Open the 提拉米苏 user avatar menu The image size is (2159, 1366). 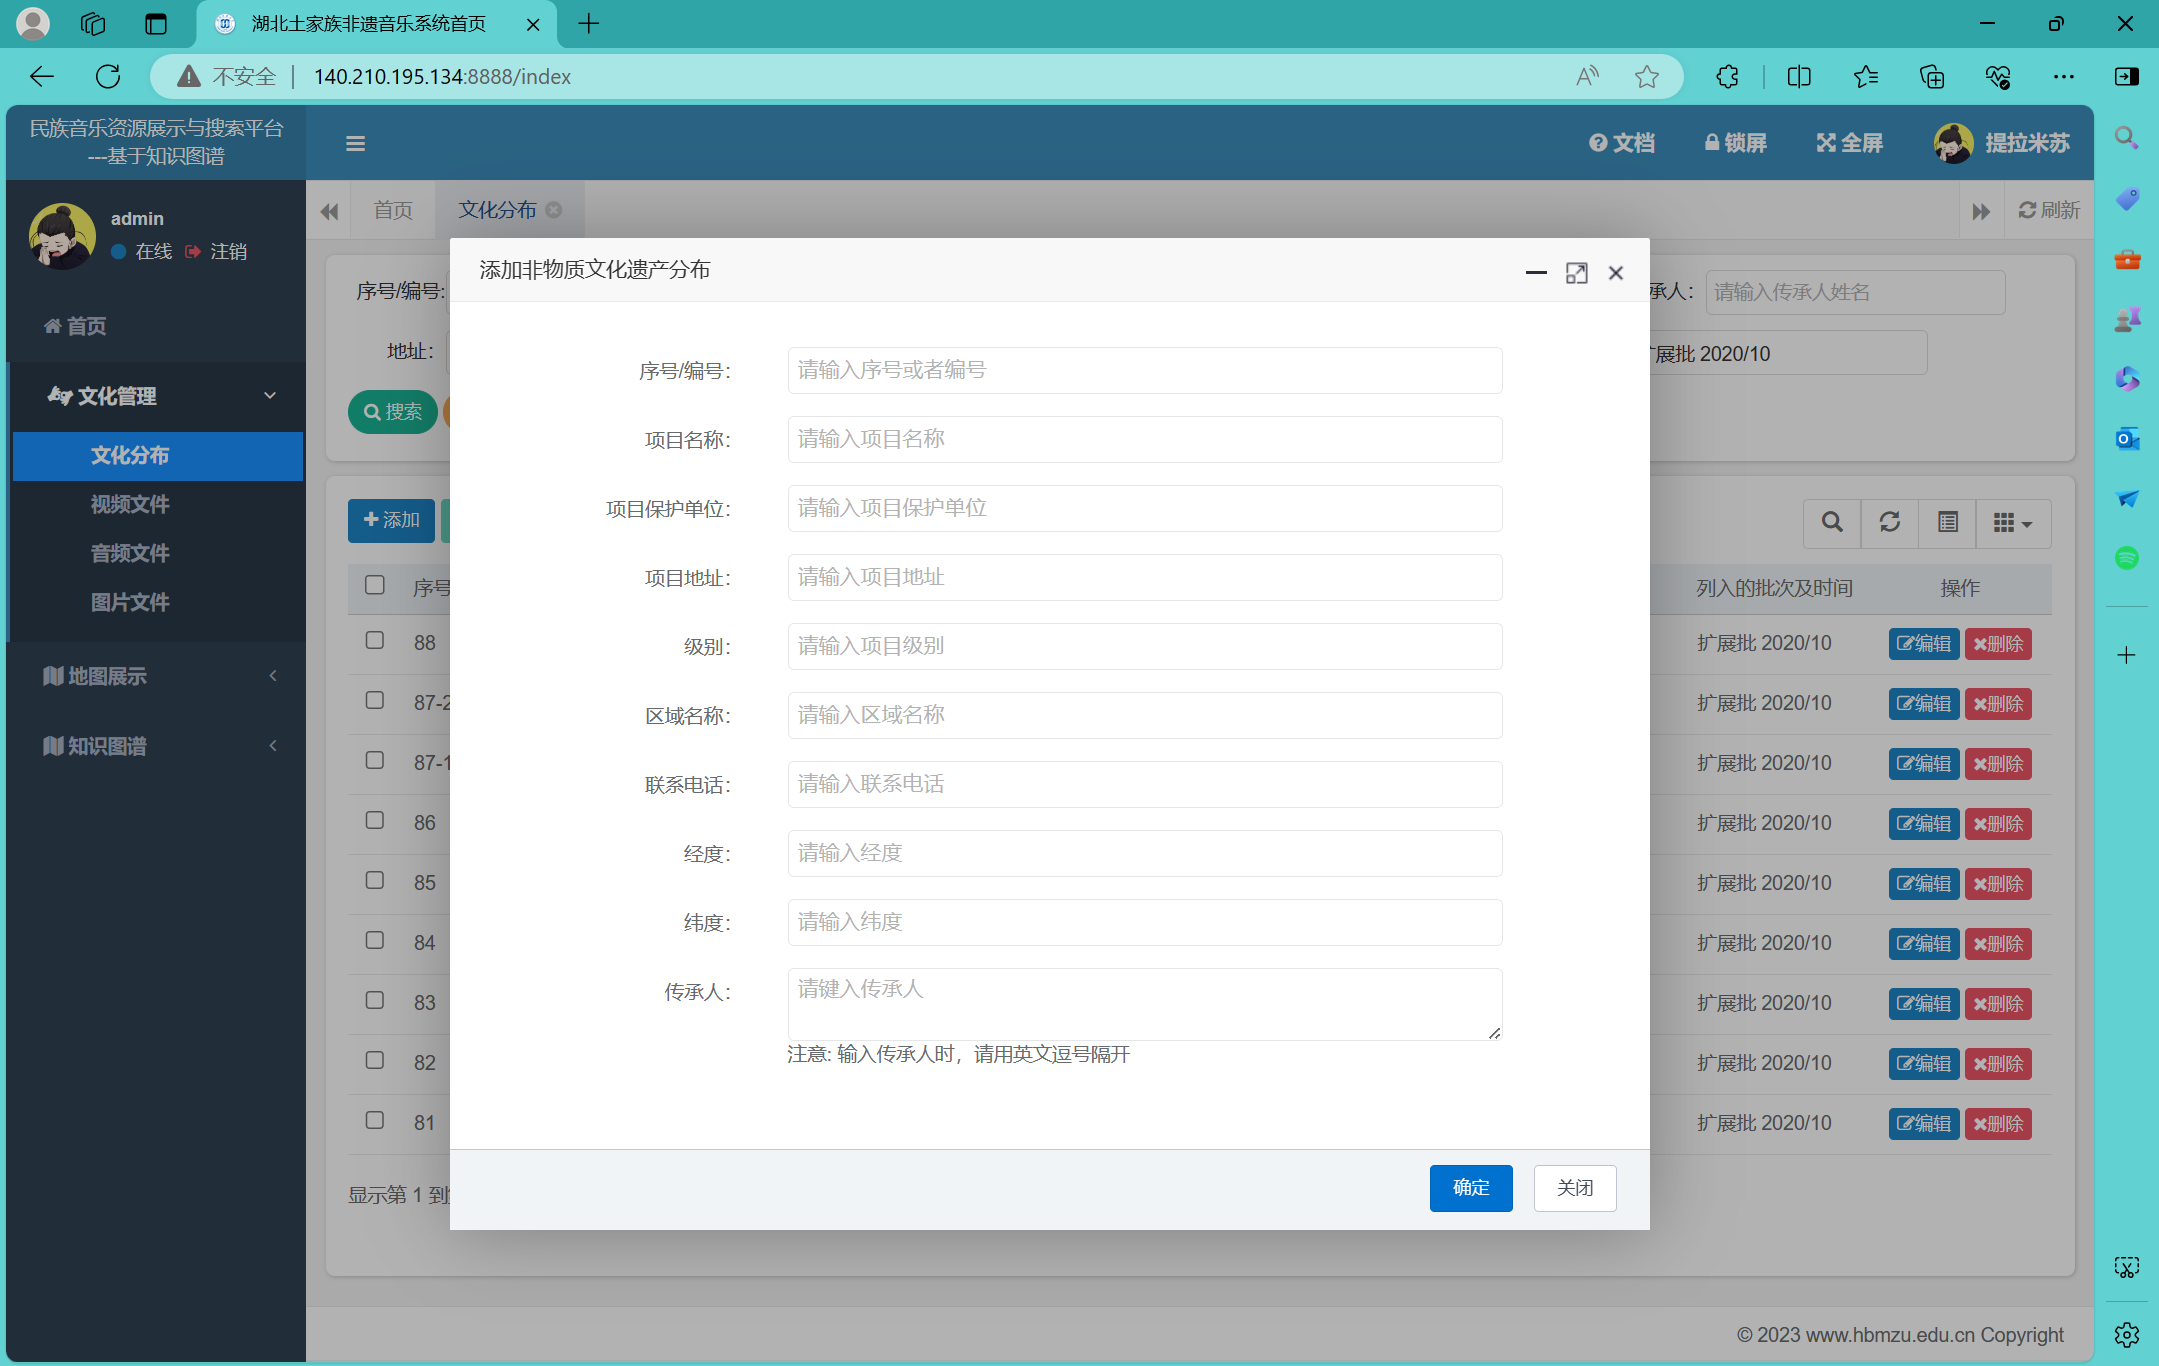(2001, 143)
